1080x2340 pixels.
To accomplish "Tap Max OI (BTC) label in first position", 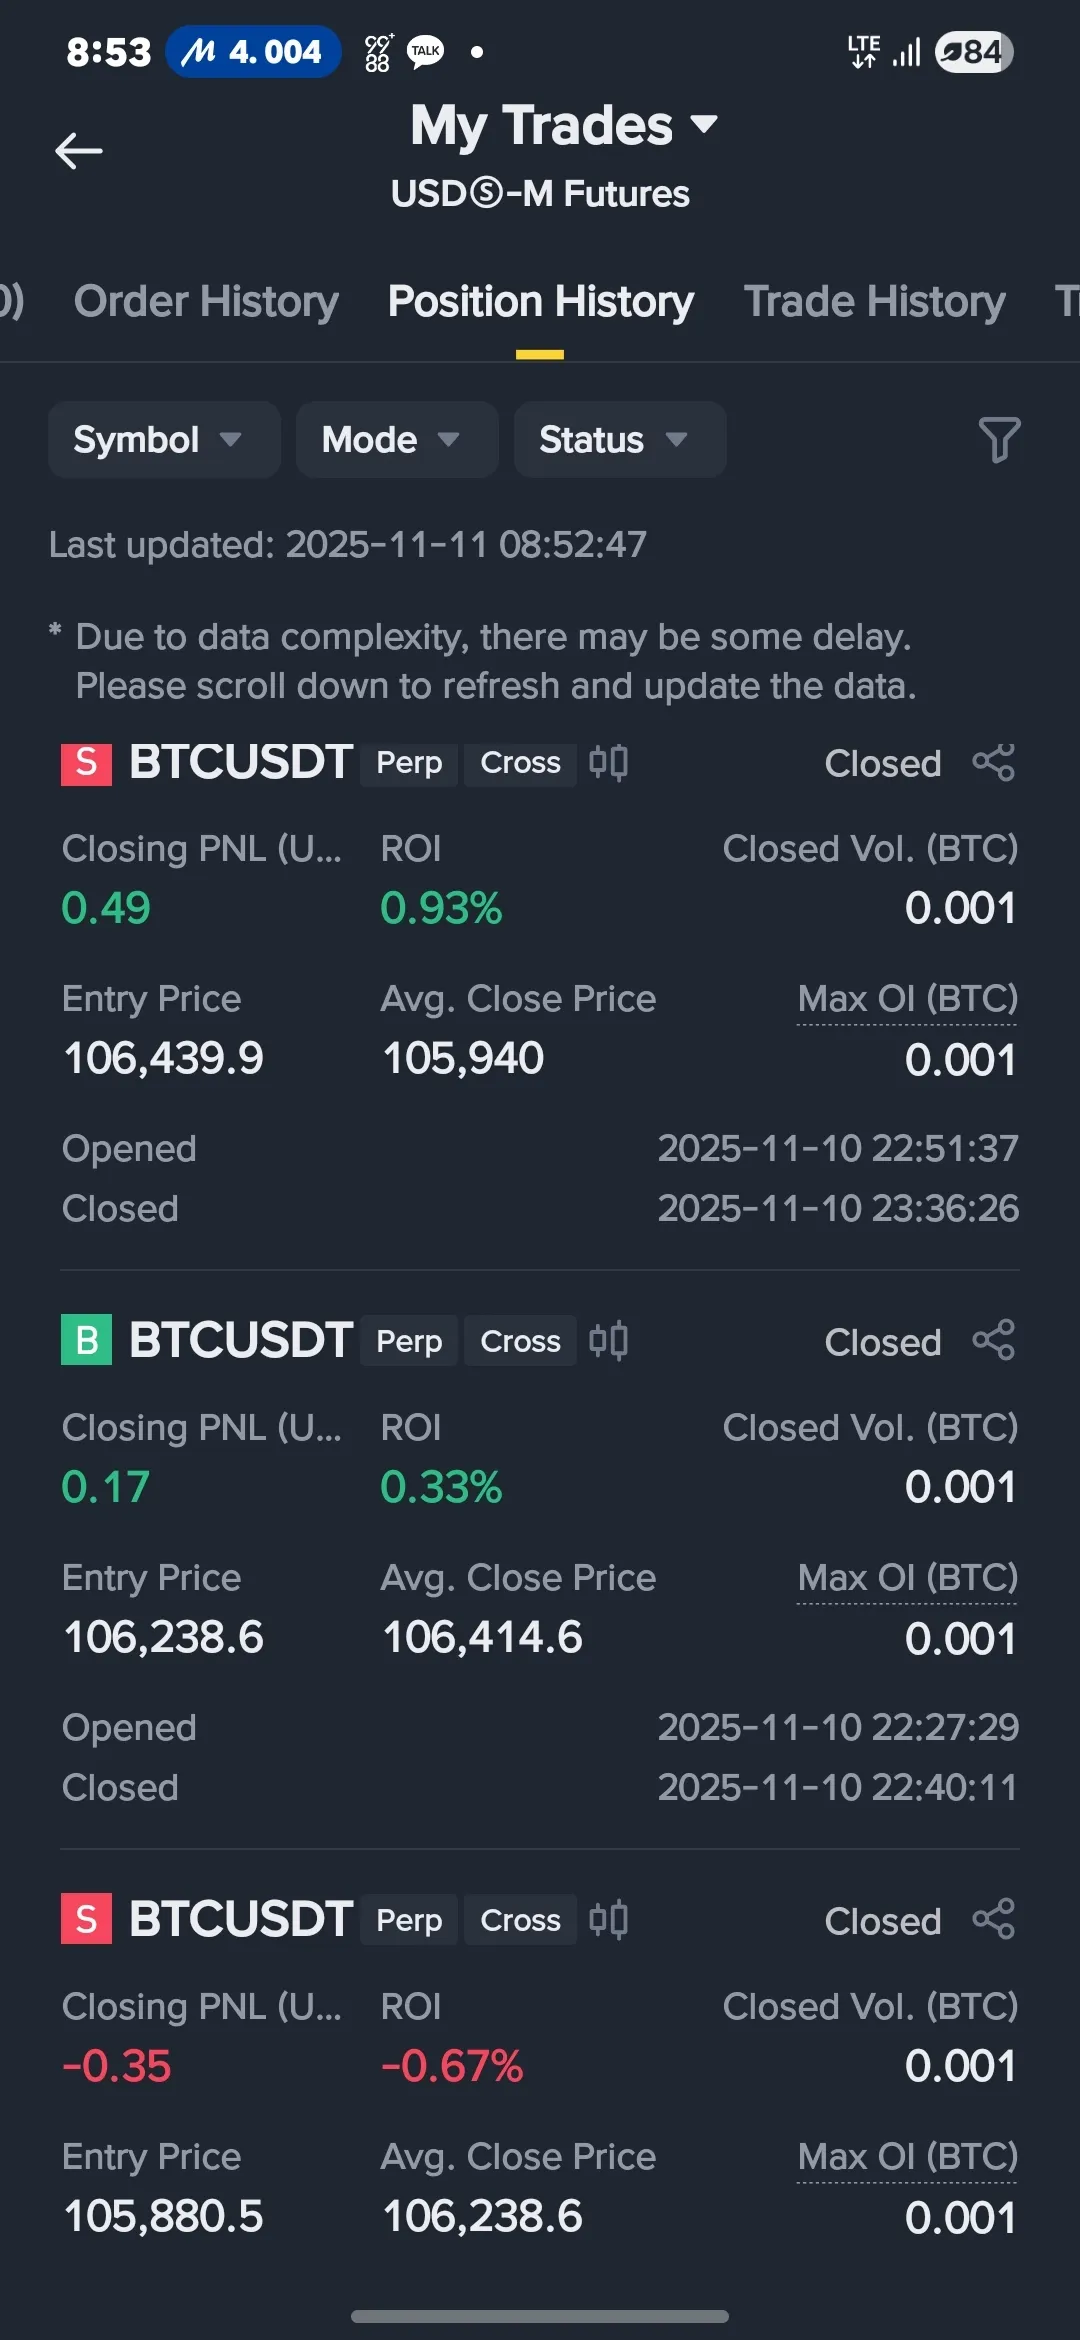I will [x=907, y=999].
